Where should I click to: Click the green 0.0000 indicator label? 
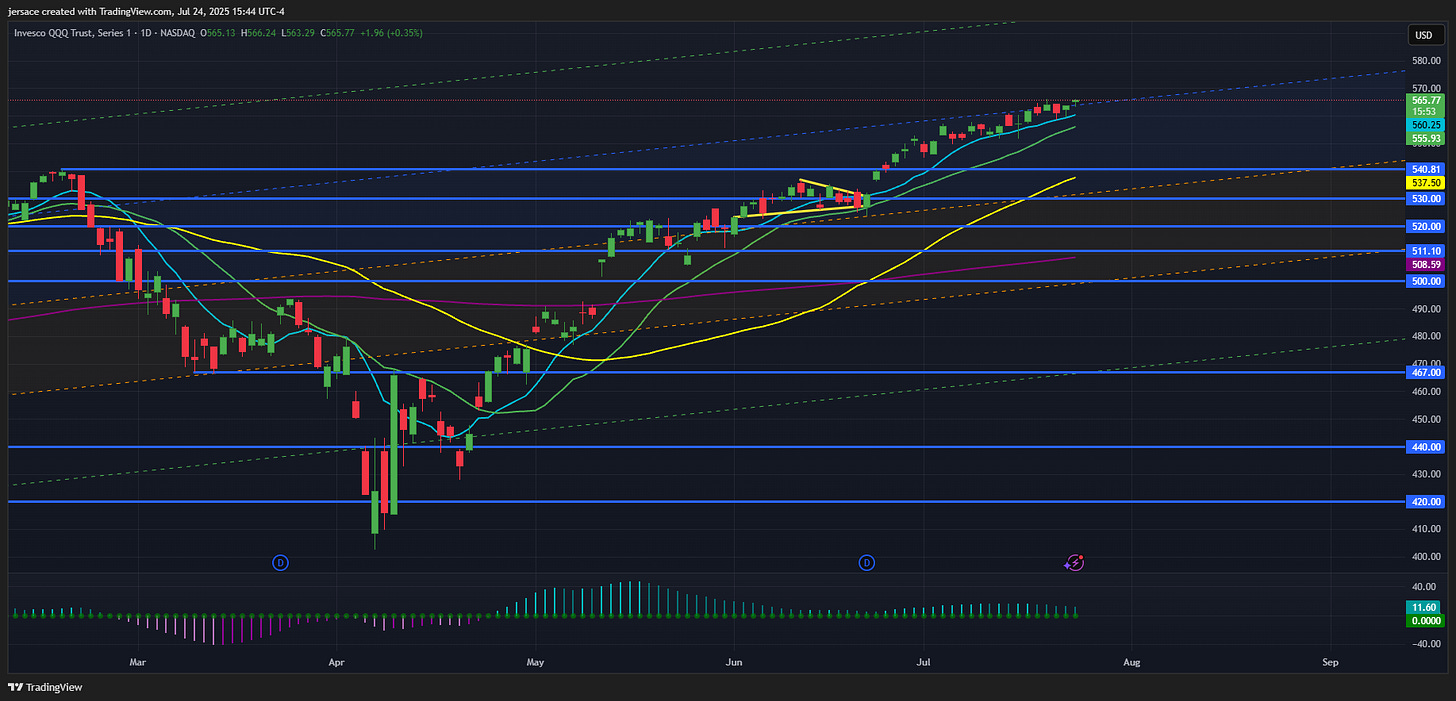1425,620
